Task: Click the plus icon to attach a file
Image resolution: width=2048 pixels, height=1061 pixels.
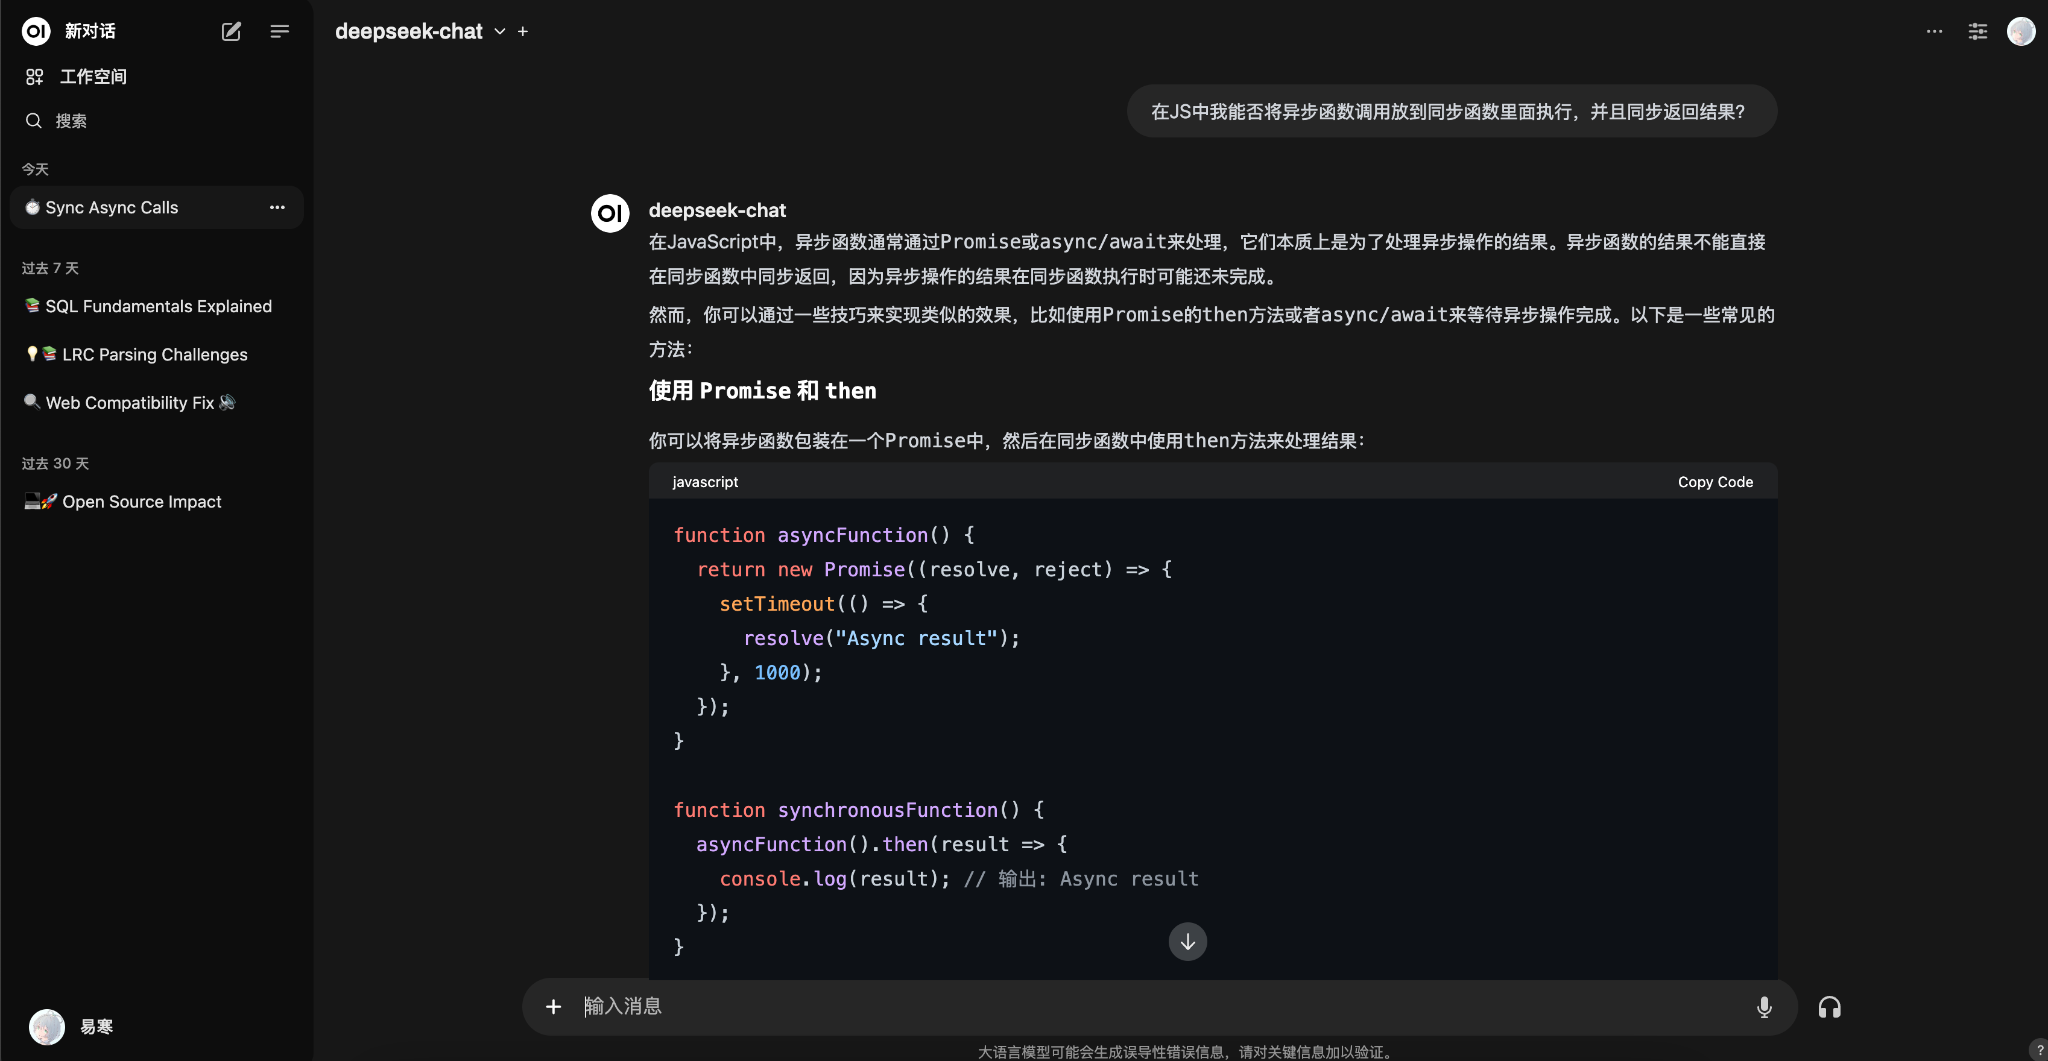Action: (554, 1007)
